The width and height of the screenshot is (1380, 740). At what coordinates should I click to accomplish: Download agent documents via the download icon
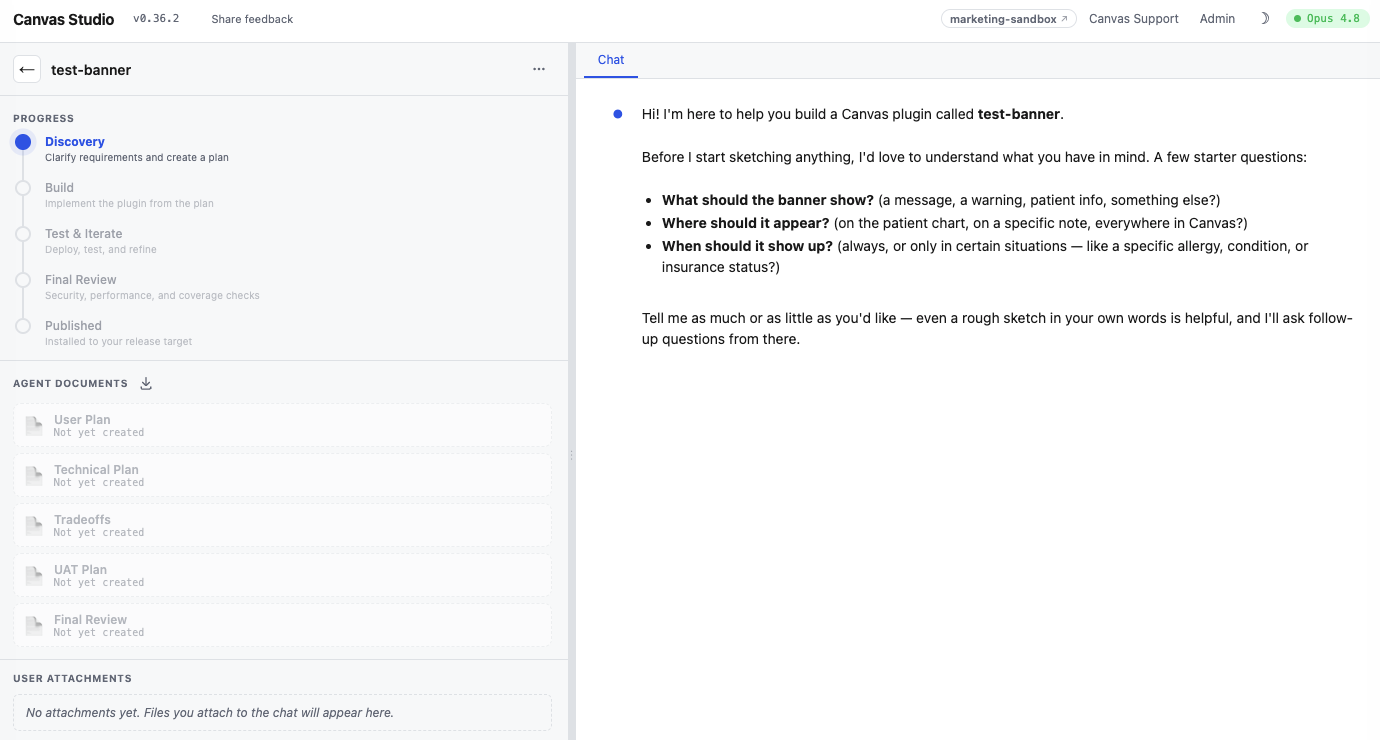[x=146, y=383]
